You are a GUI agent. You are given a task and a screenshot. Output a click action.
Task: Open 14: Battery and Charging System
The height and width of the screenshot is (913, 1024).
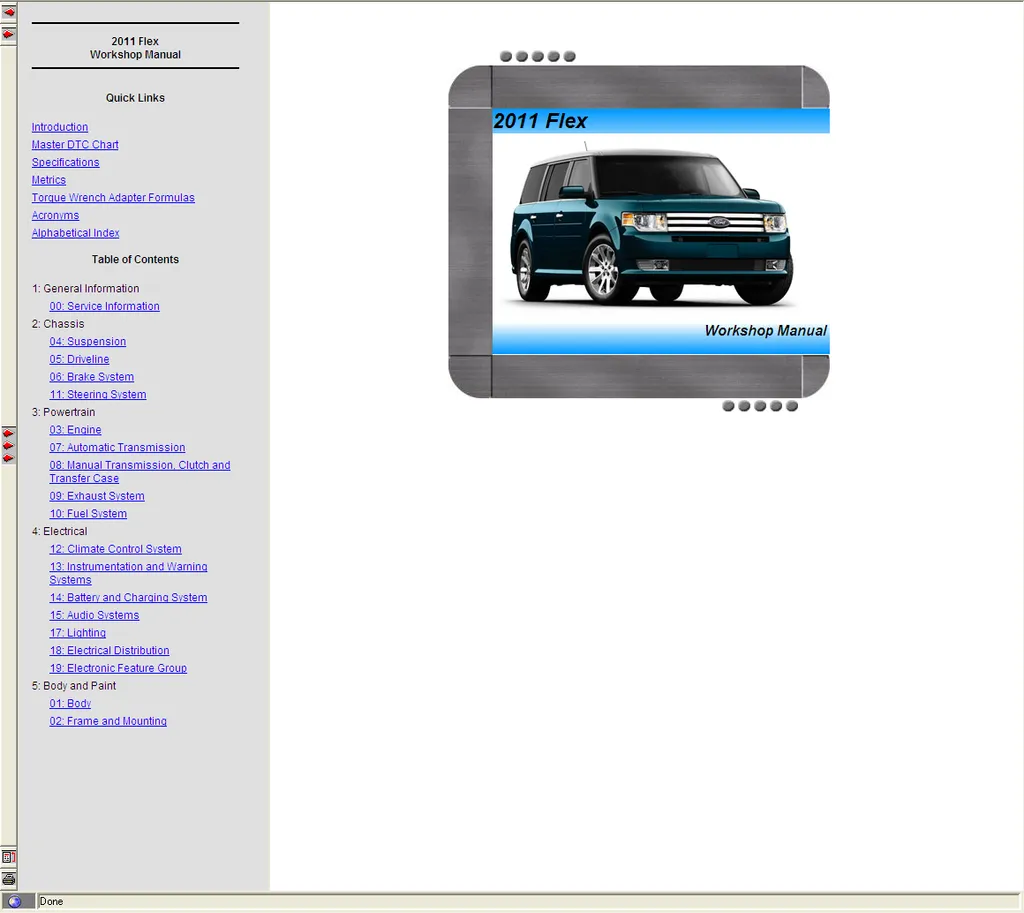pyautogui.click(x=128, y=597)
